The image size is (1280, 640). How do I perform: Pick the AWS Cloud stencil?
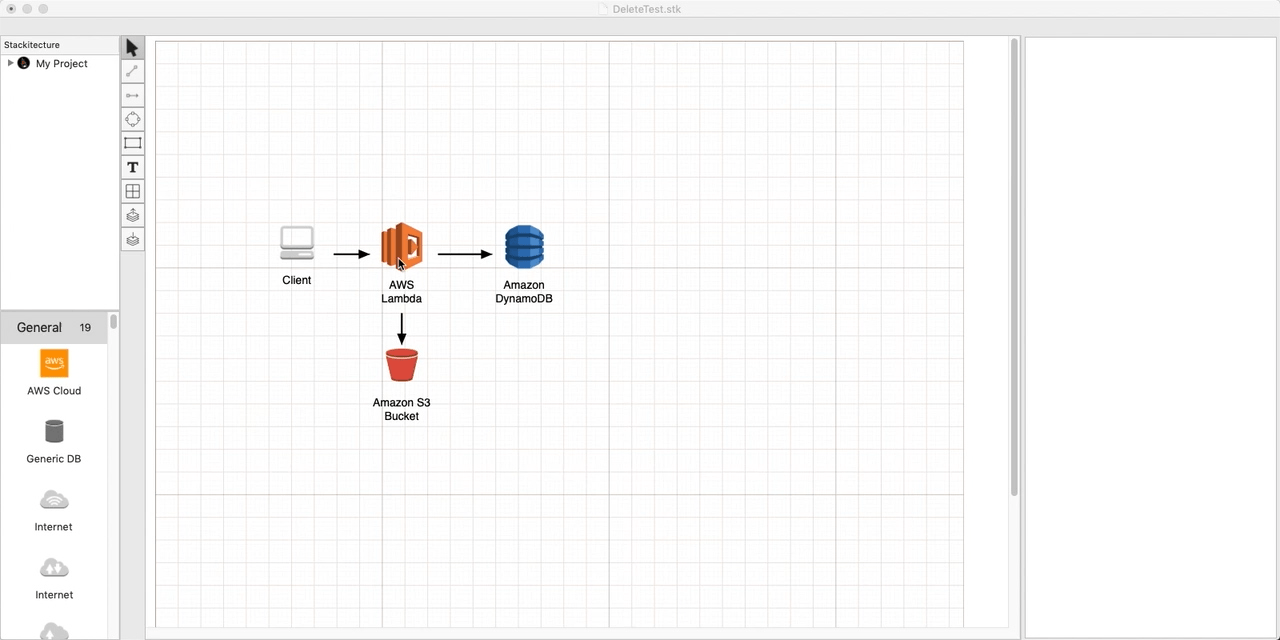click(54, 363)
